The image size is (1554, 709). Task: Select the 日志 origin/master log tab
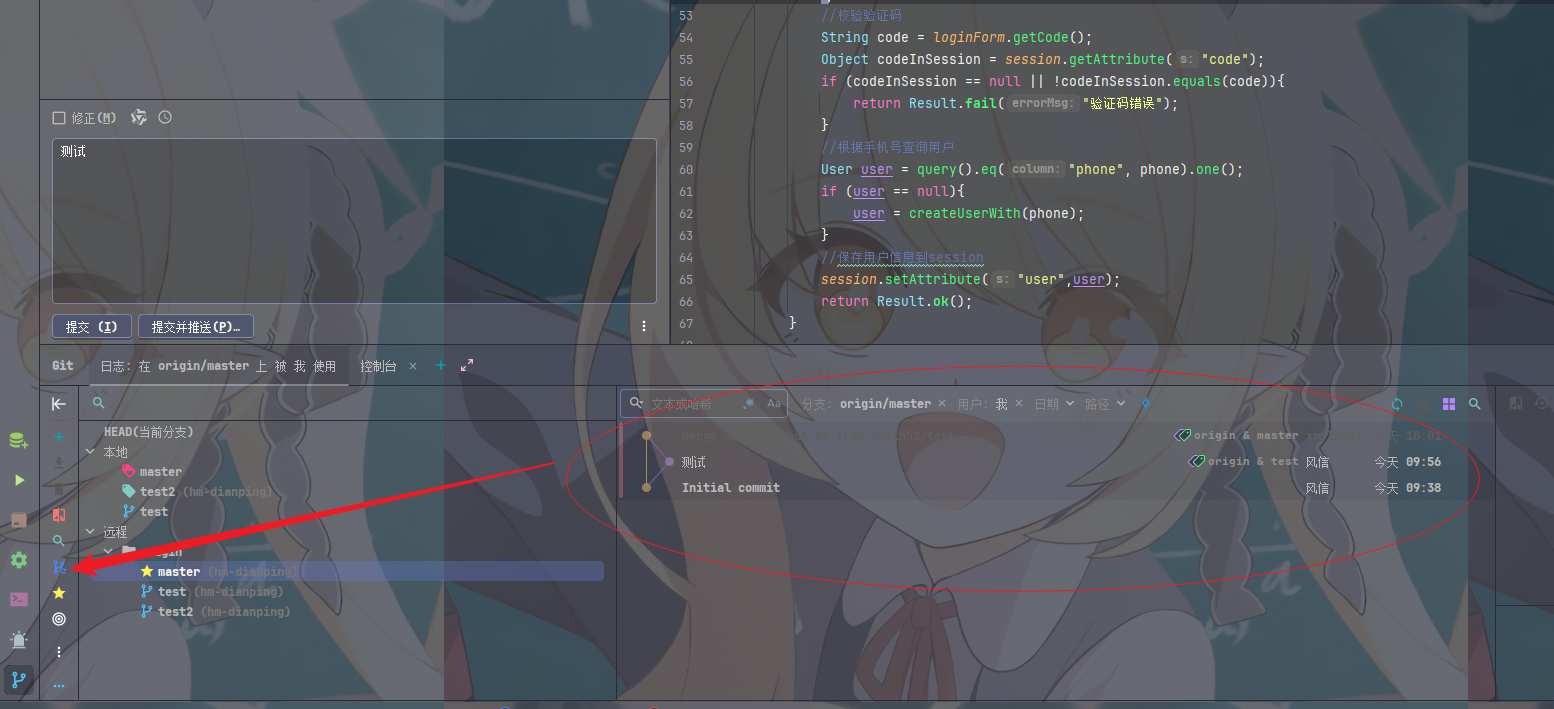pyautogui.click(x=218, y=366)
